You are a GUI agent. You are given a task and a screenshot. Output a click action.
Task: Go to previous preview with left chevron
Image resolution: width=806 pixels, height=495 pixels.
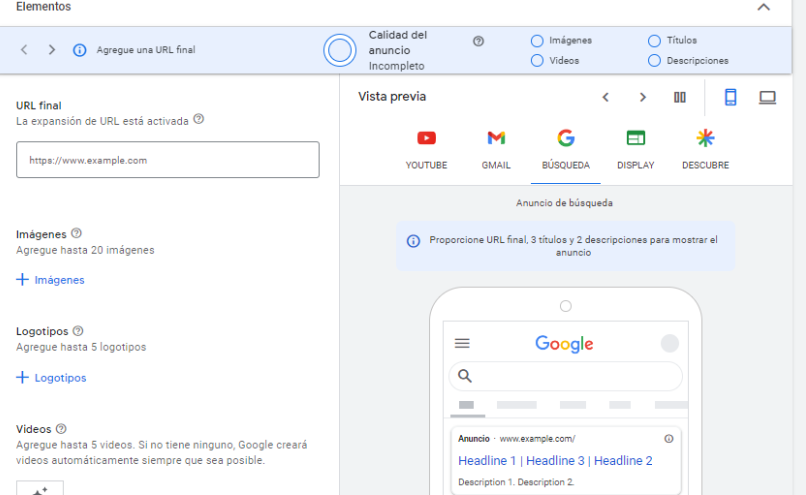[x=605, y=97]
